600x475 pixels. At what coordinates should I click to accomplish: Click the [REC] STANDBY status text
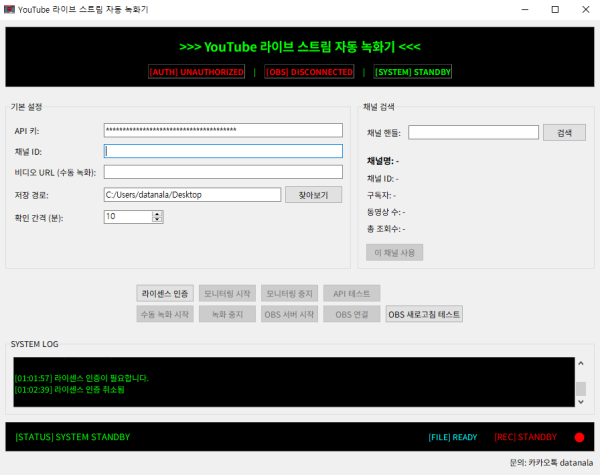tap(525, 437)
